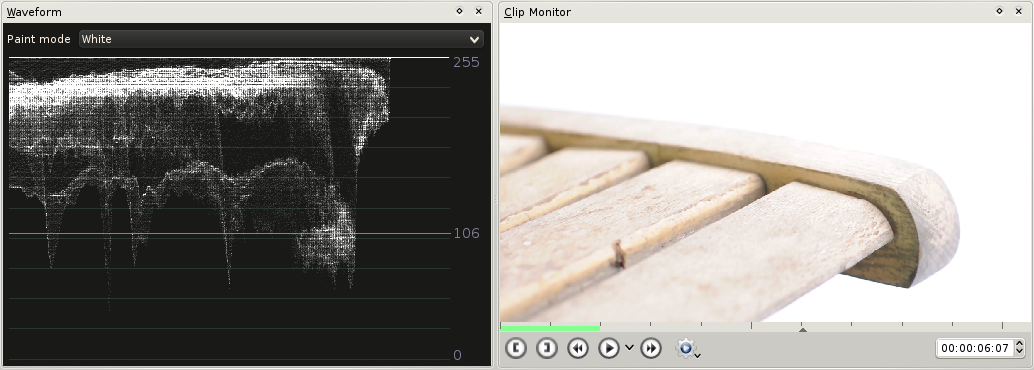The image size is (1034, 370).
Task: Click the set zone end bracket icon
Action: click(547, 348)
